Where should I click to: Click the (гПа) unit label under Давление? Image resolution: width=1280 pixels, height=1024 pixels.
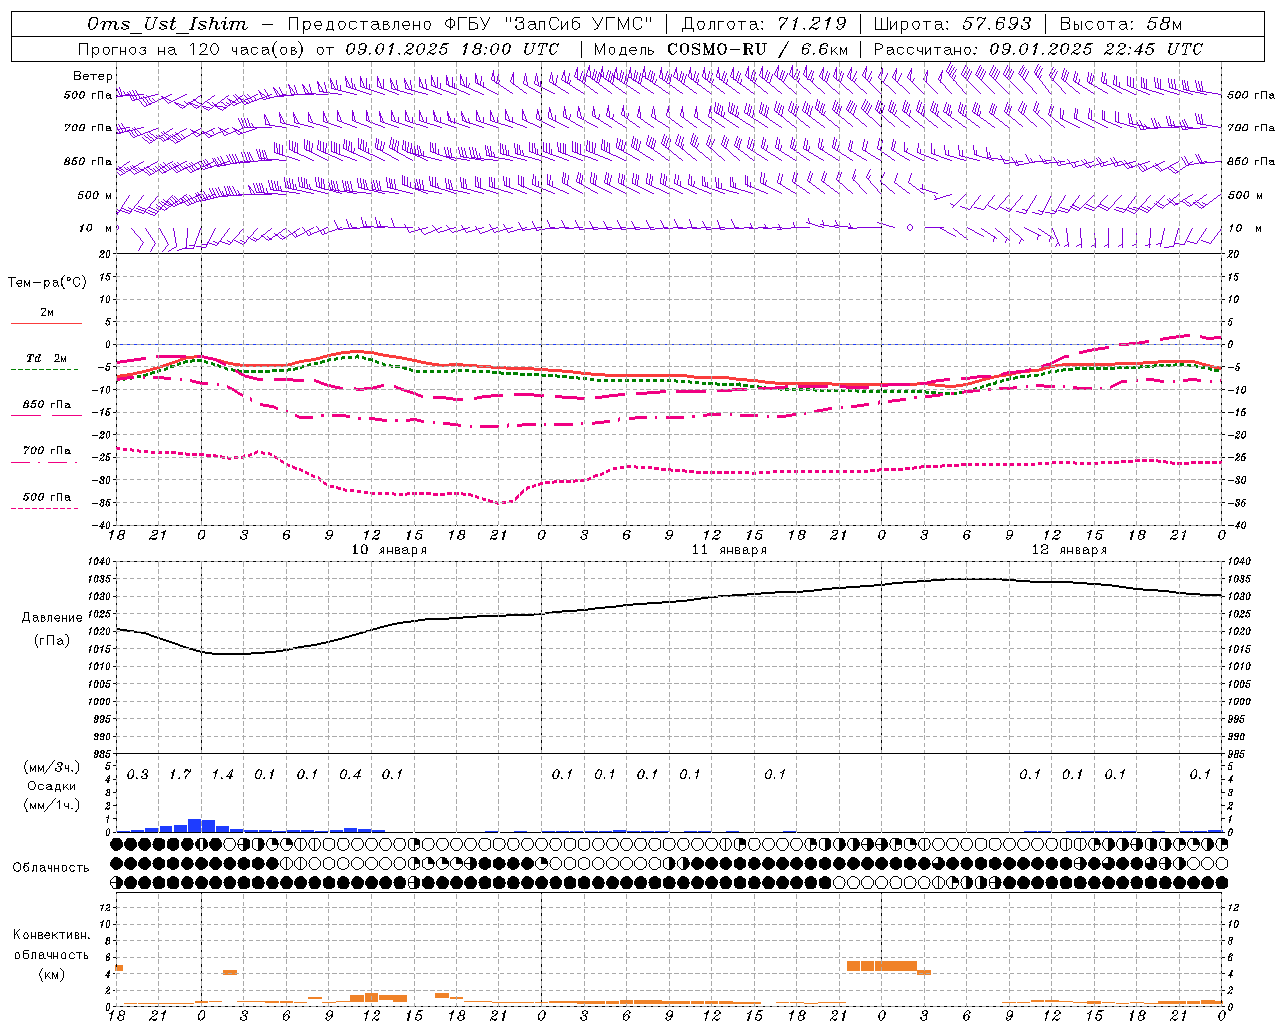[x=52, y=640]
